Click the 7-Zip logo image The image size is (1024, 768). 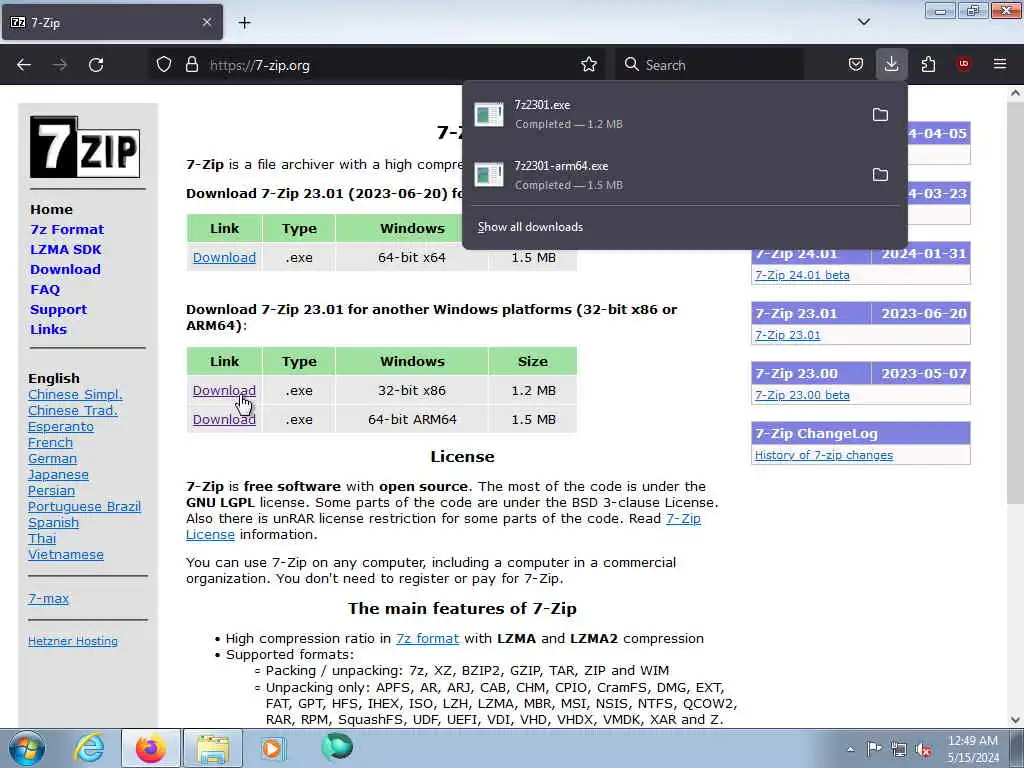click(85, 147)
